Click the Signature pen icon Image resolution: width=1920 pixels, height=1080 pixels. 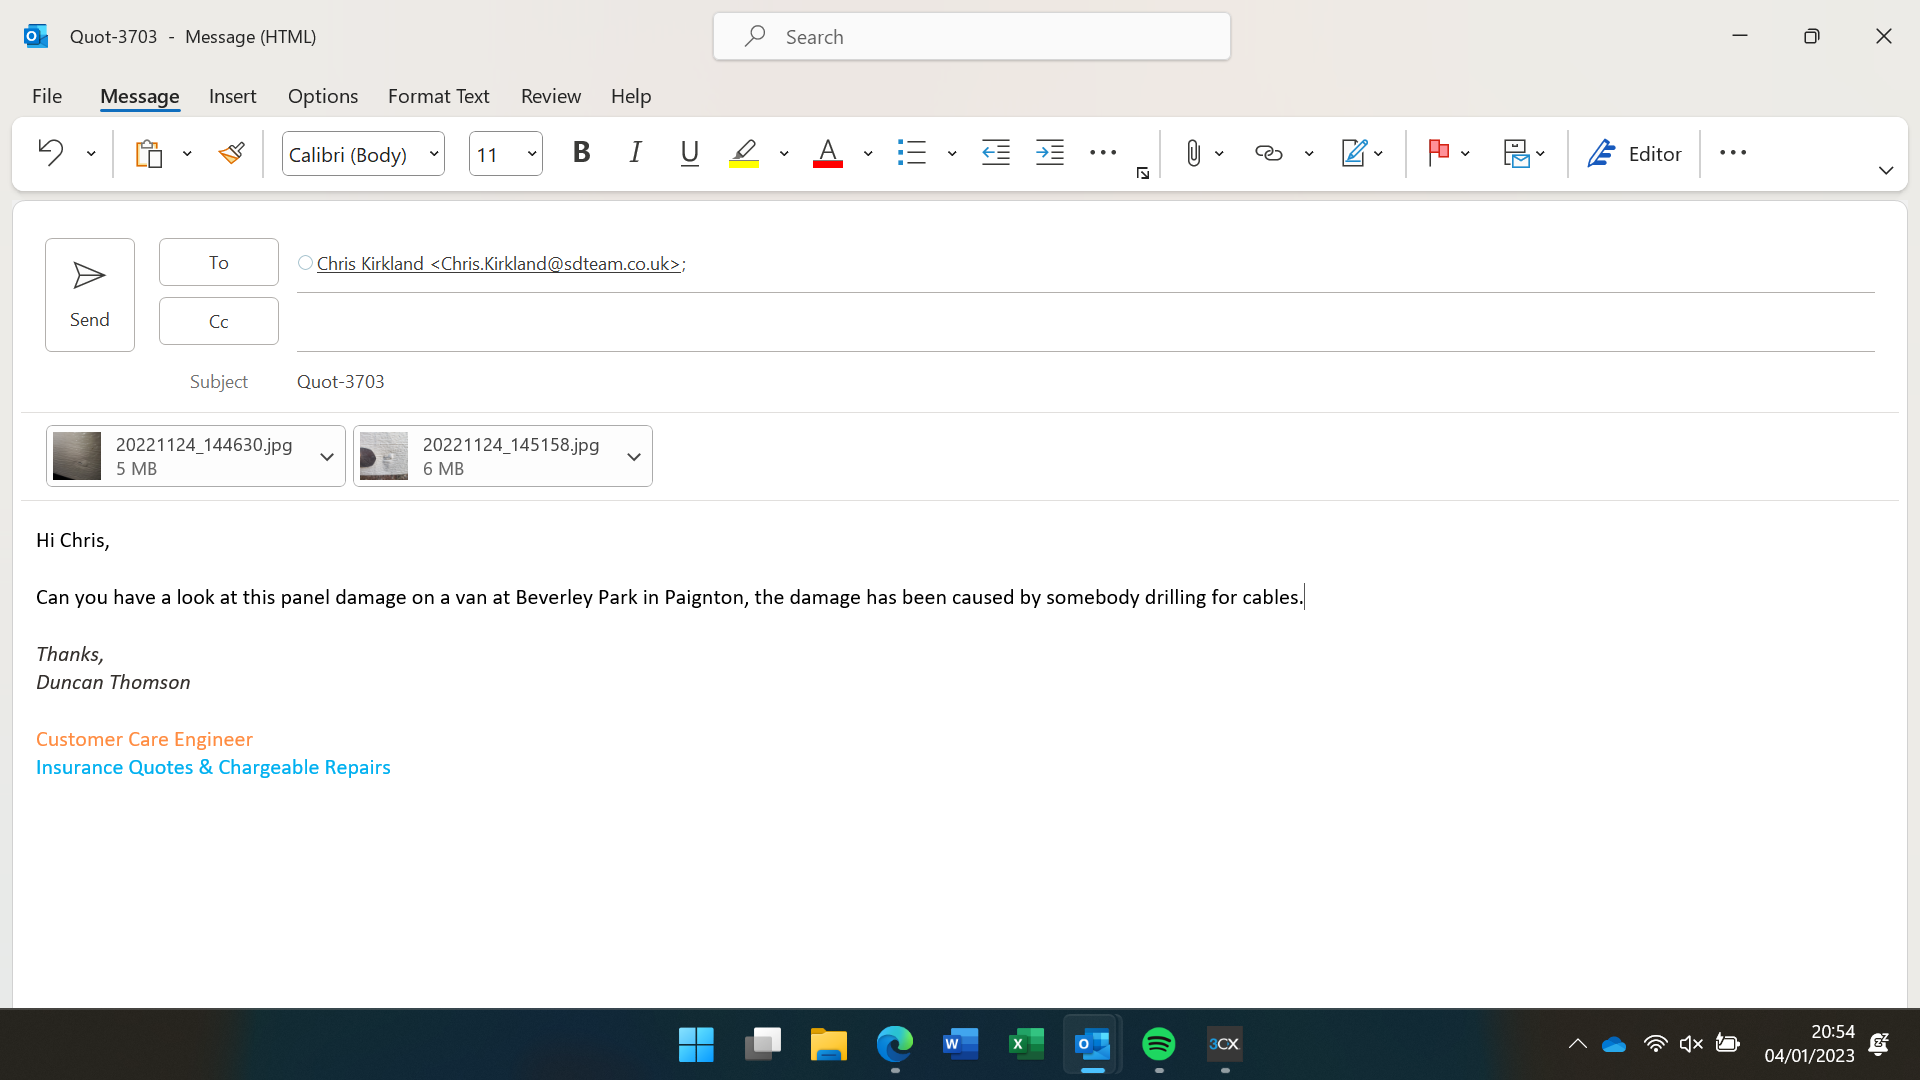(1354, 153)
